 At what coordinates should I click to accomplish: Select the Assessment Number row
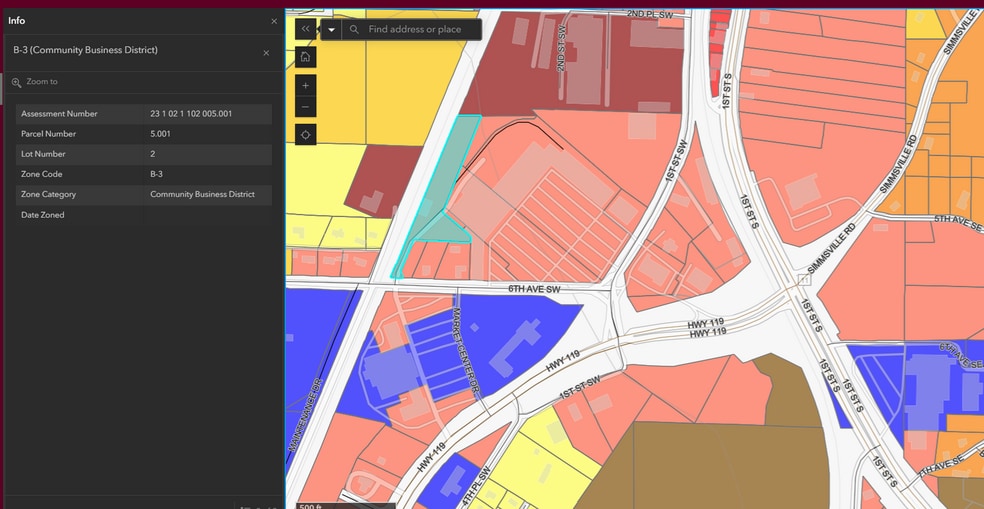(140, 114)
